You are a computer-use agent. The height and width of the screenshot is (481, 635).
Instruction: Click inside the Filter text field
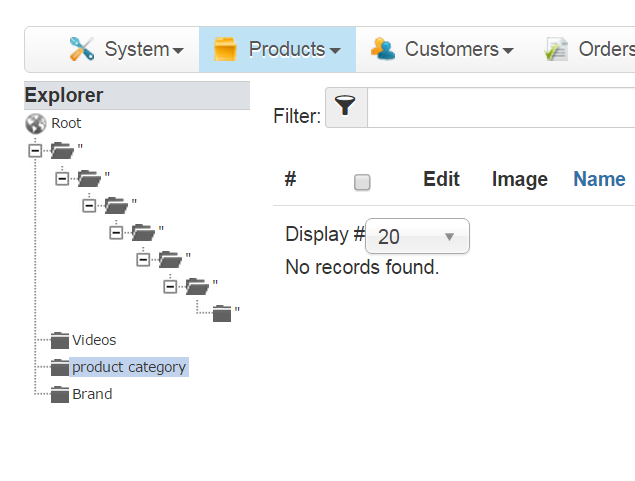(x=500, y=108)
